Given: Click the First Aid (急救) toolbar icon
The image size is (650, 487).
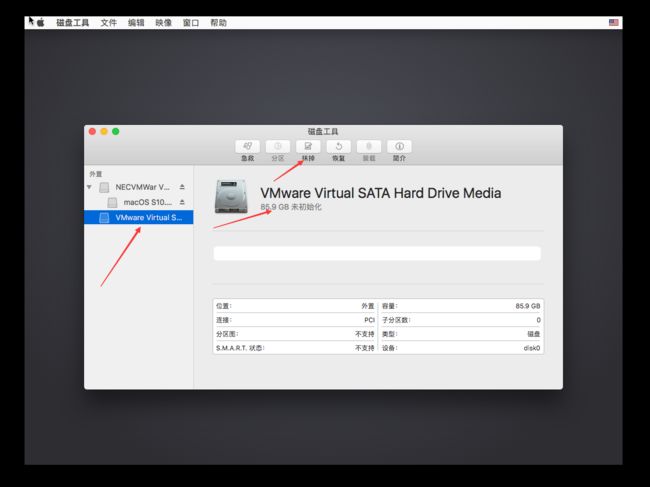Looking at the screenshot, I should [x=247, y=146].
